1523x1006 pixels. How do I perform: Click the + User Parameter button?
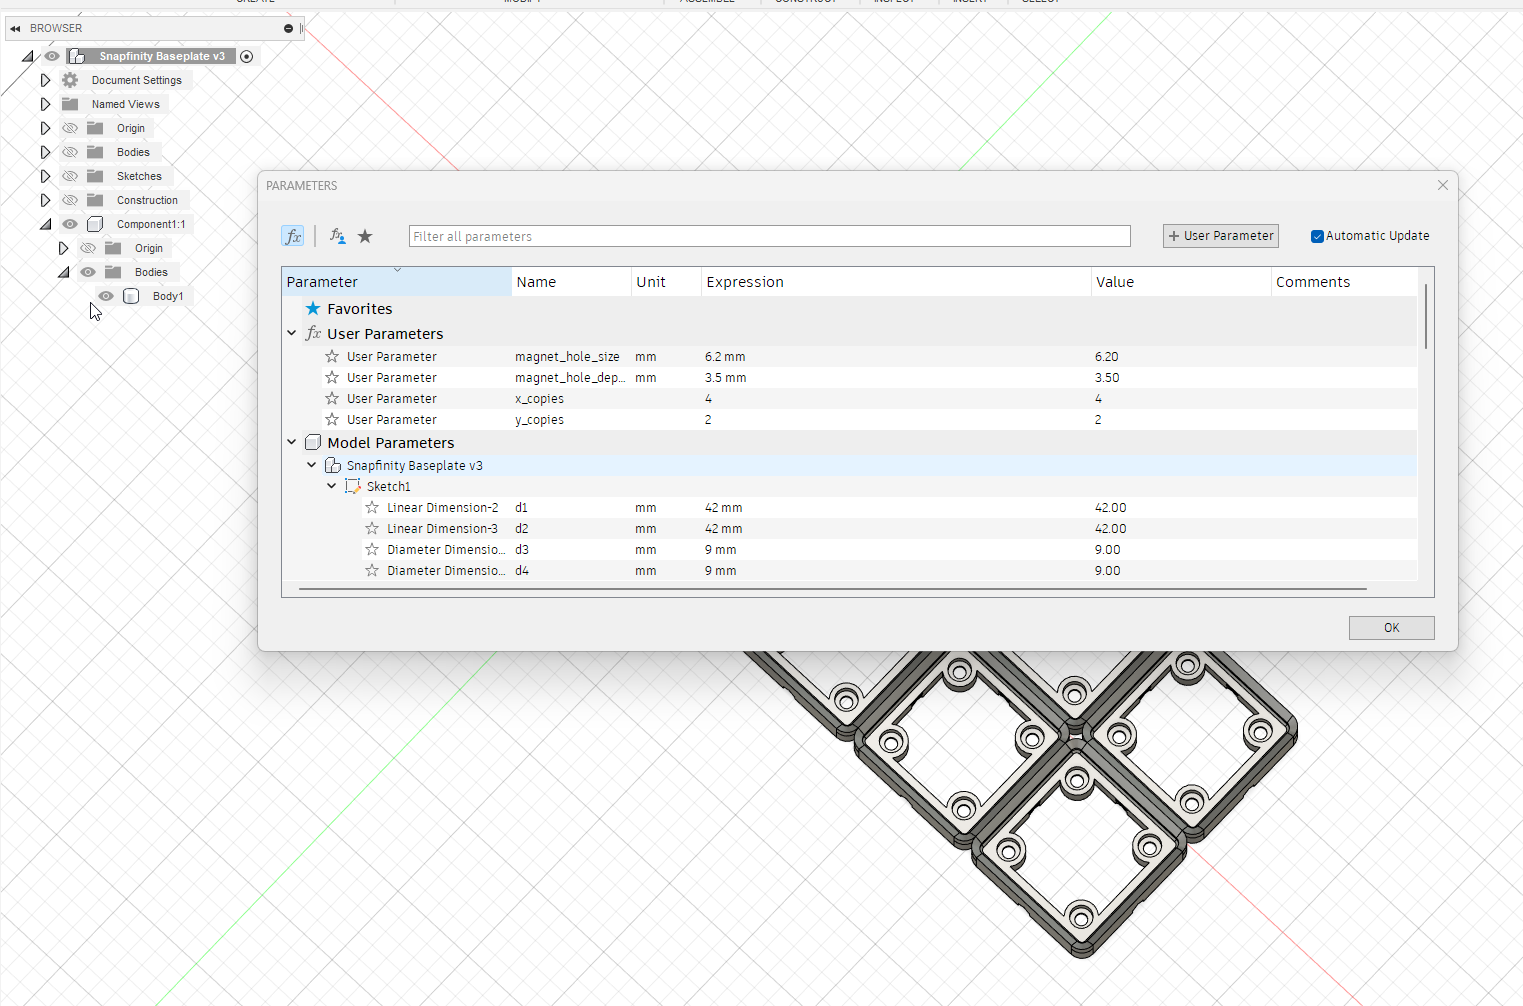pyautogui.click(x=1221, y=236)
